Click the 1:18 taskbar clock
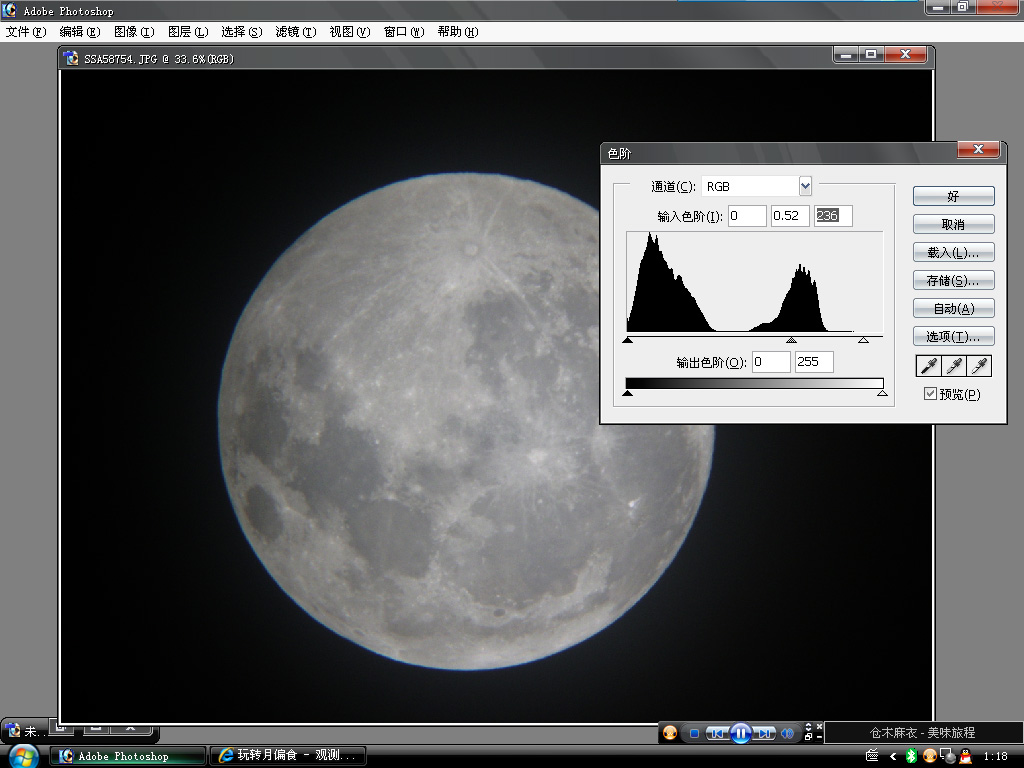This screenshot has height=768, width=1024. (995, 756)
